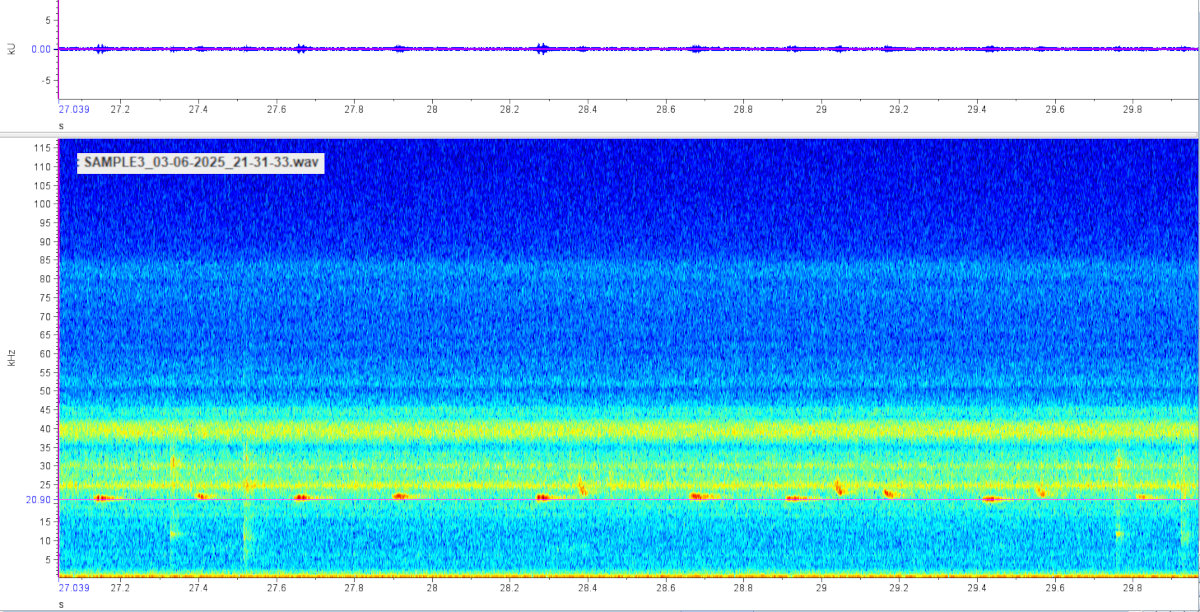
Task: Select the 50 kHz frequency axis tick
Action: [44, 391]
